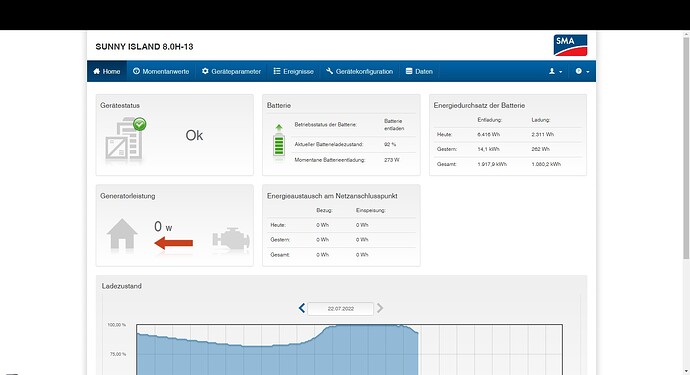Open the Home tab
The image size is (690, 375).
[x=107, y=71]
